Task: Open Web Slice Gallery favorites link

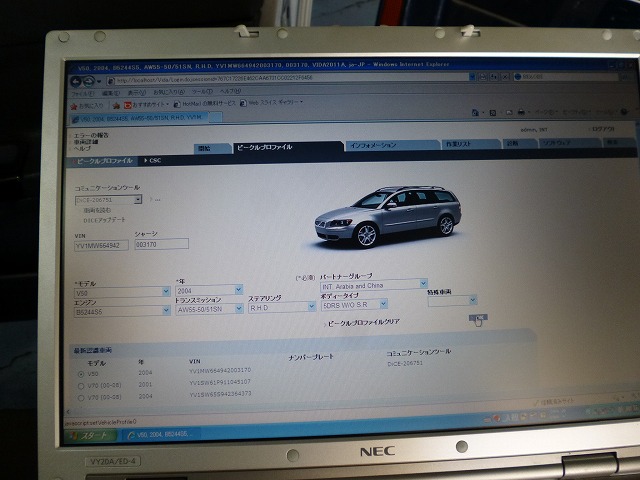Action: coord(271,102)
